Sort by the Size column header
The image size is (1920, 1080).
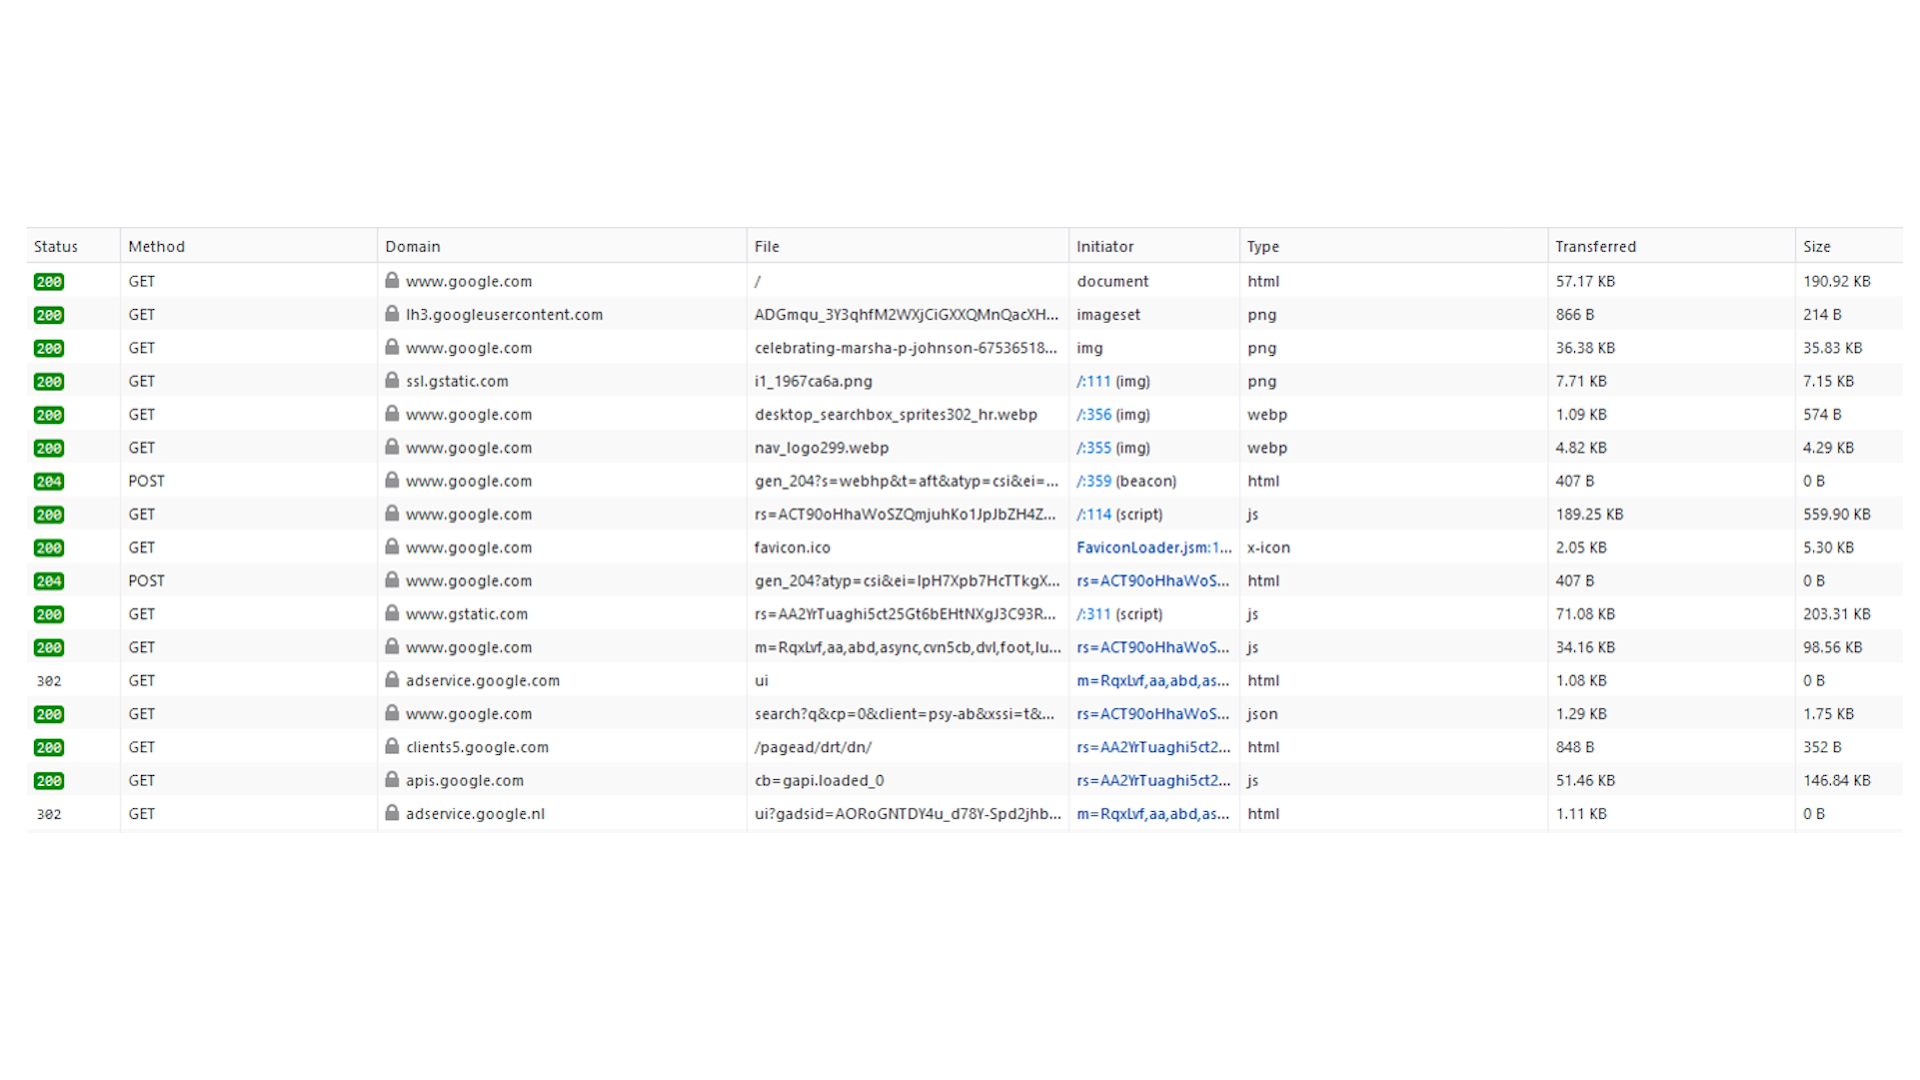[1816, 246]
